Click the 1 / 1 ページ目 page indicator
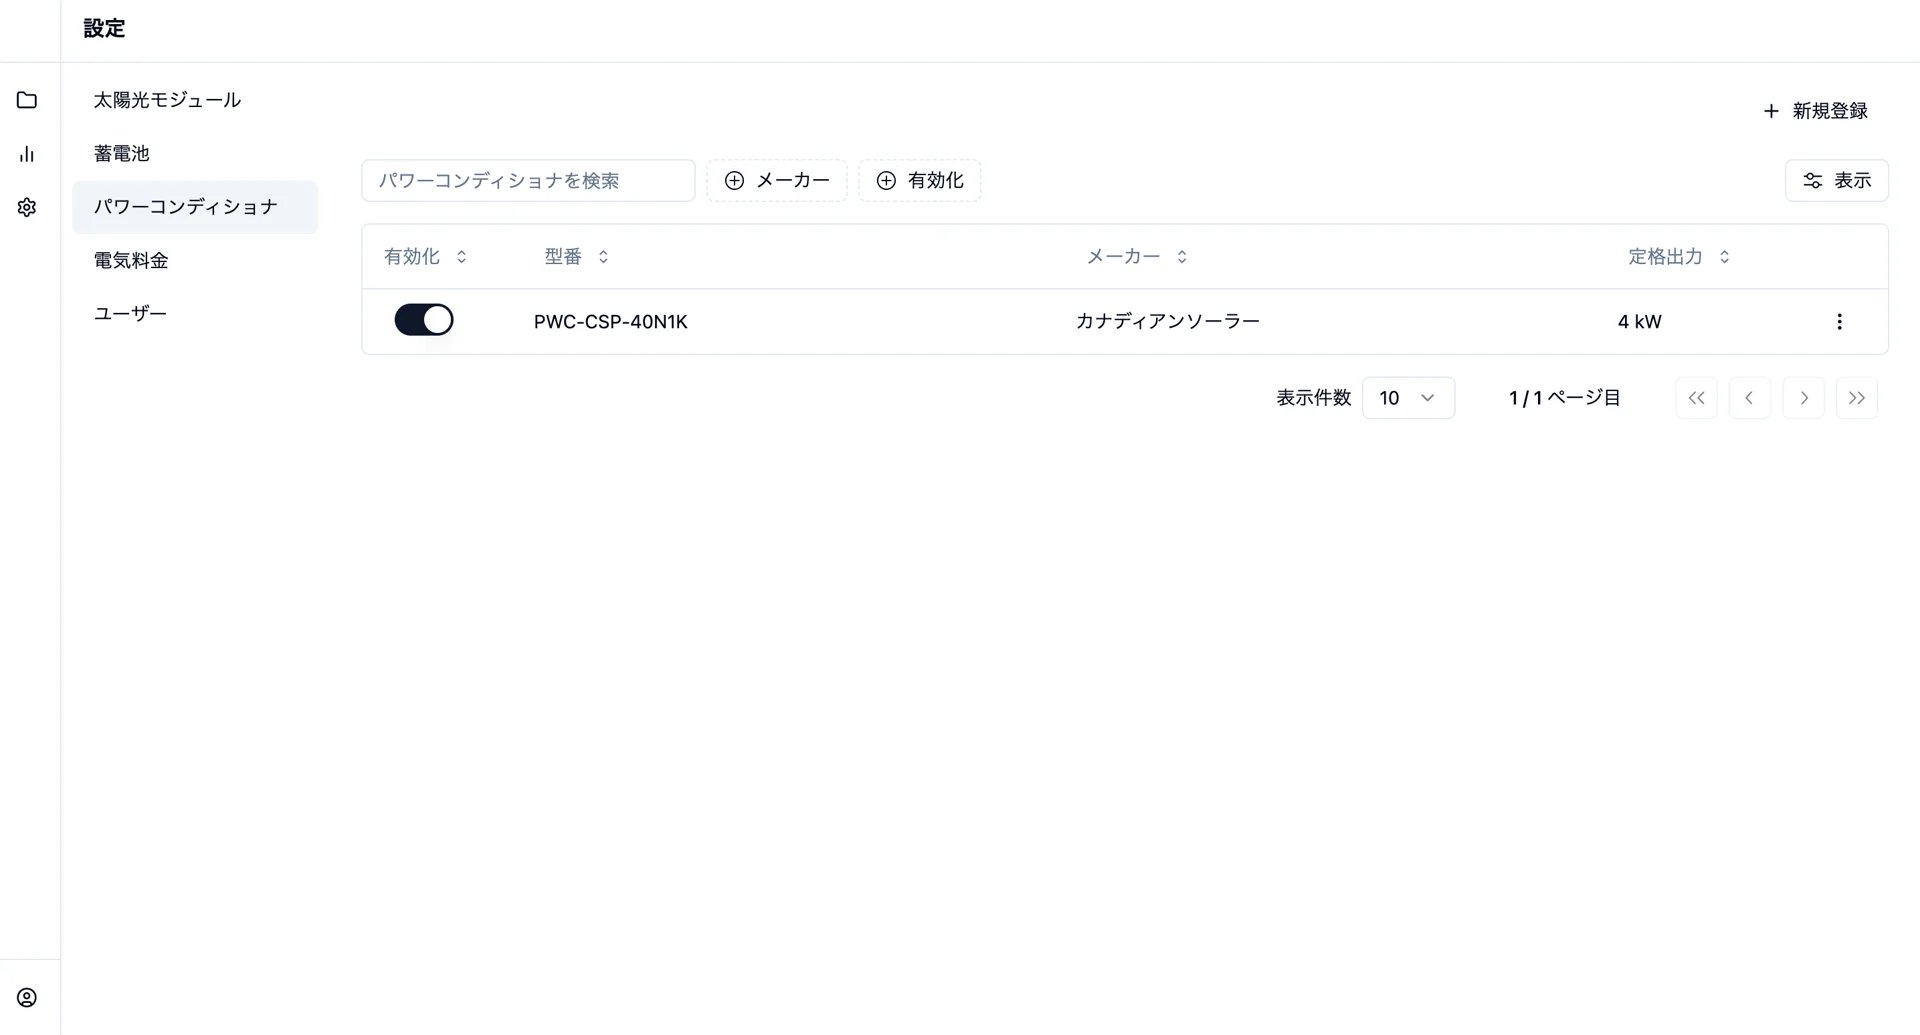Screen dimensions: 1920x1035 pyautogui.click(x=1565, y=398)
